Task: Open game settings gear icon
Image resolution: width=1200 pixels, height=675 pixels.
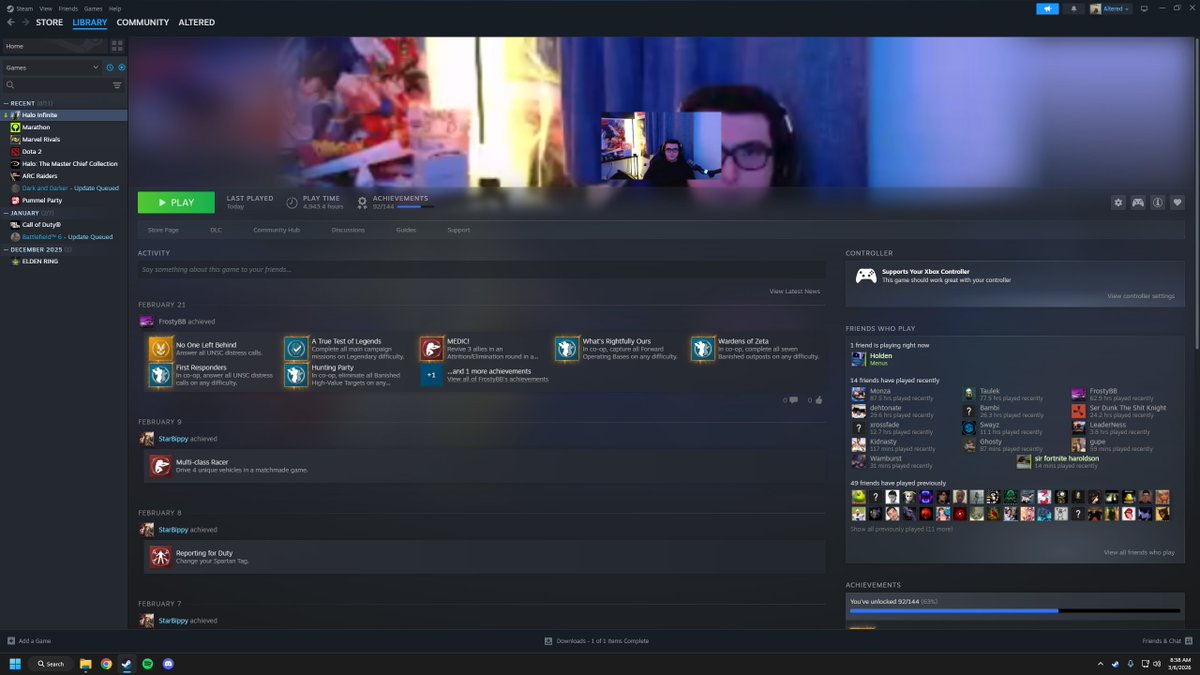Action: coord(1118,202)
